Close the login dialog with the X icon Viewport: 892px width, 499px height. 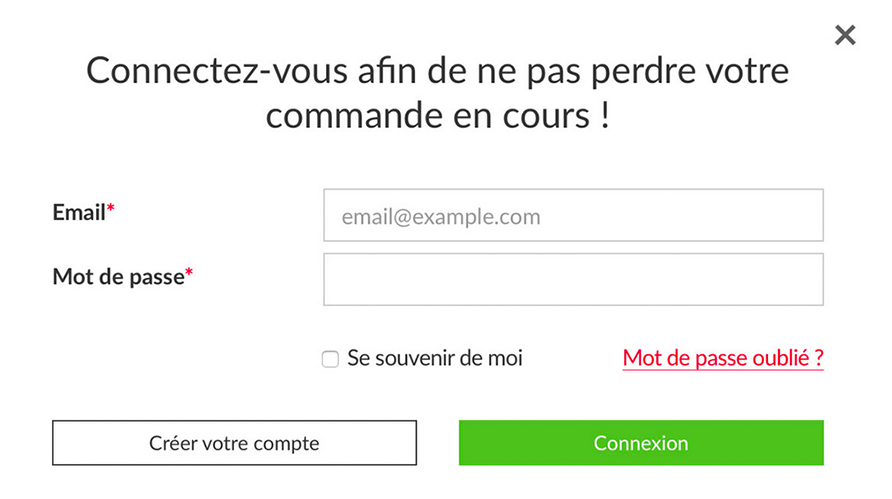[x=845, y=36]
